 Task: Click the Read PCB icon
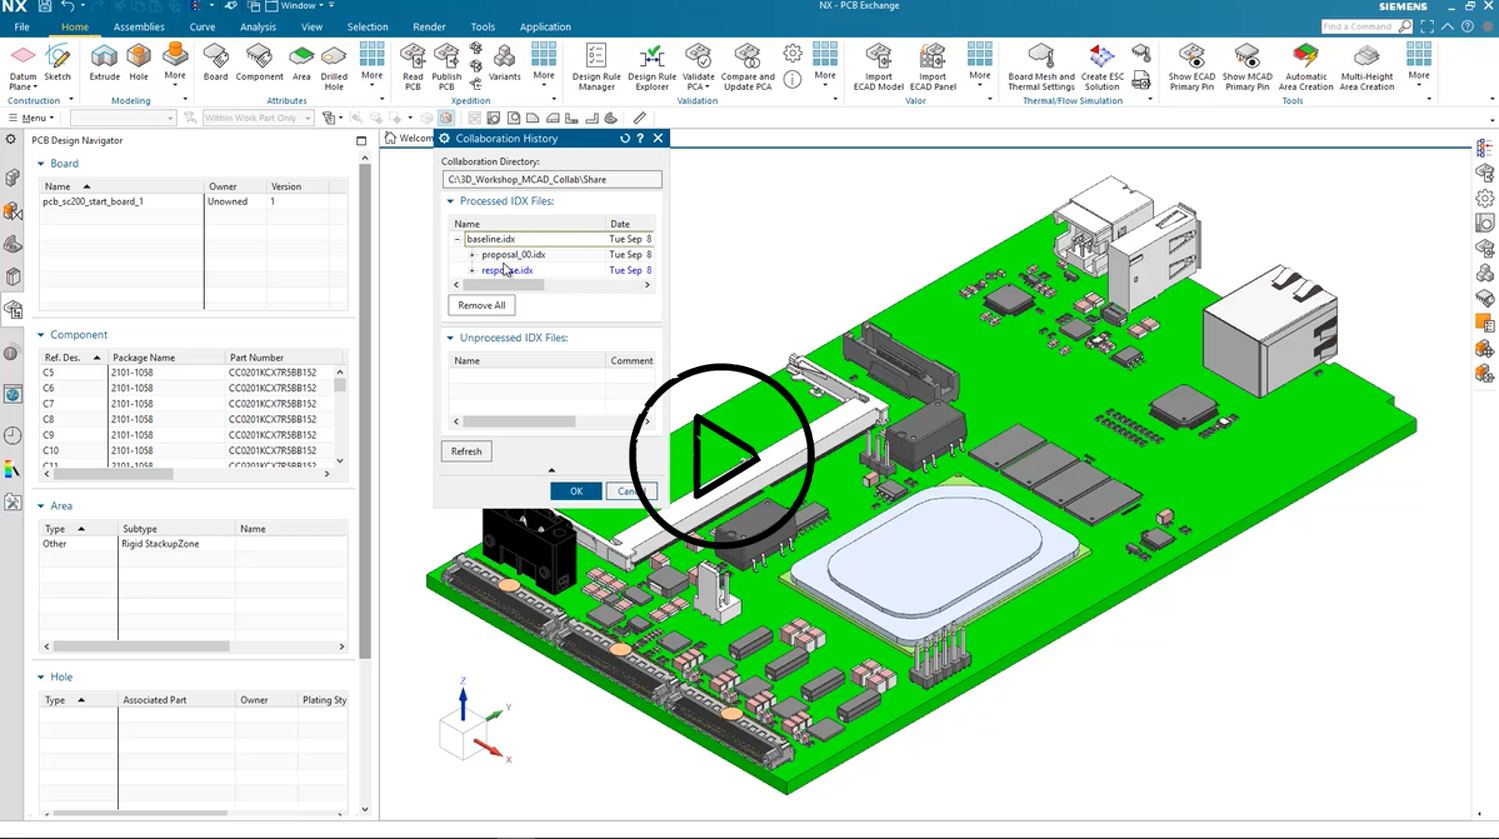411,65
